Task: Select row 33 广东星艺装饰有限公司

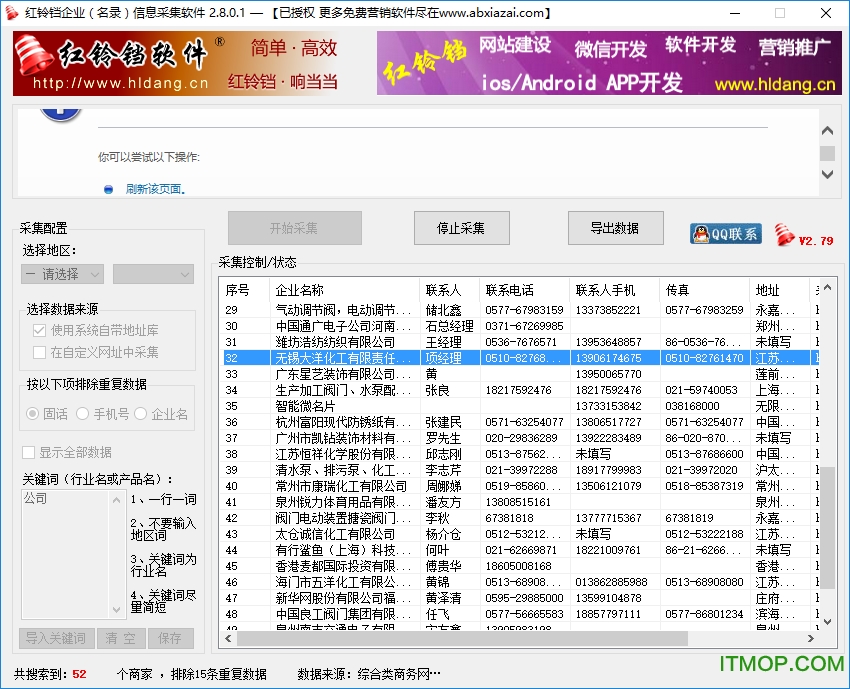Action: (x=520, y=374)
